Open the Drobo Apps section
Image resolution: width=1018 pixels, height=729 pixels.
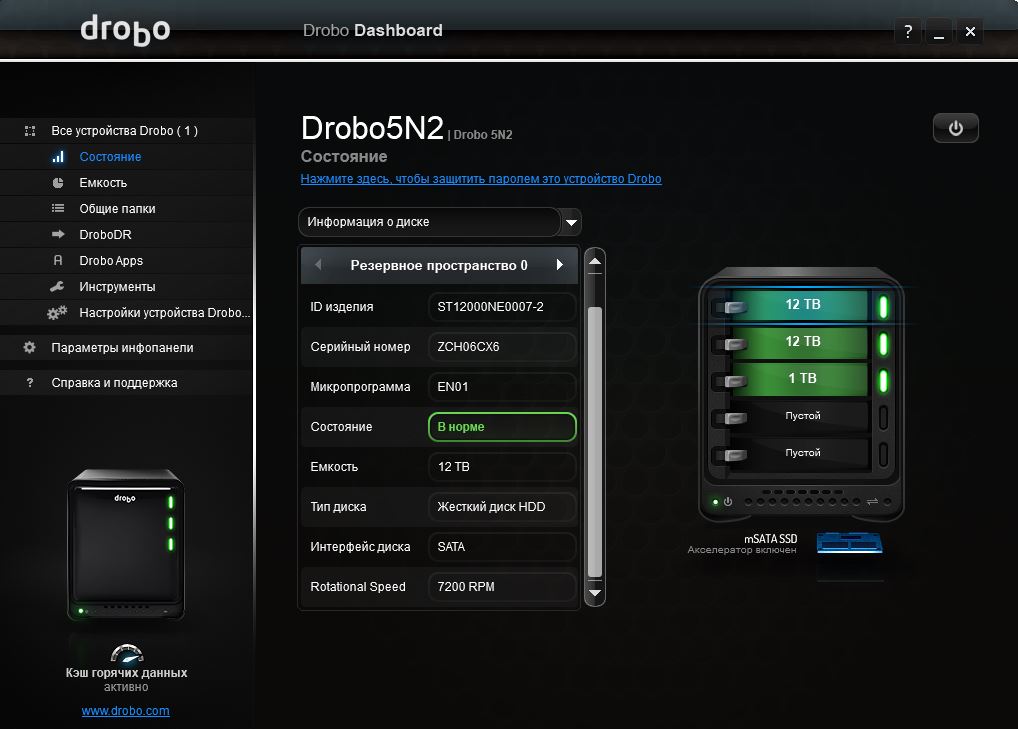(111, 260)
